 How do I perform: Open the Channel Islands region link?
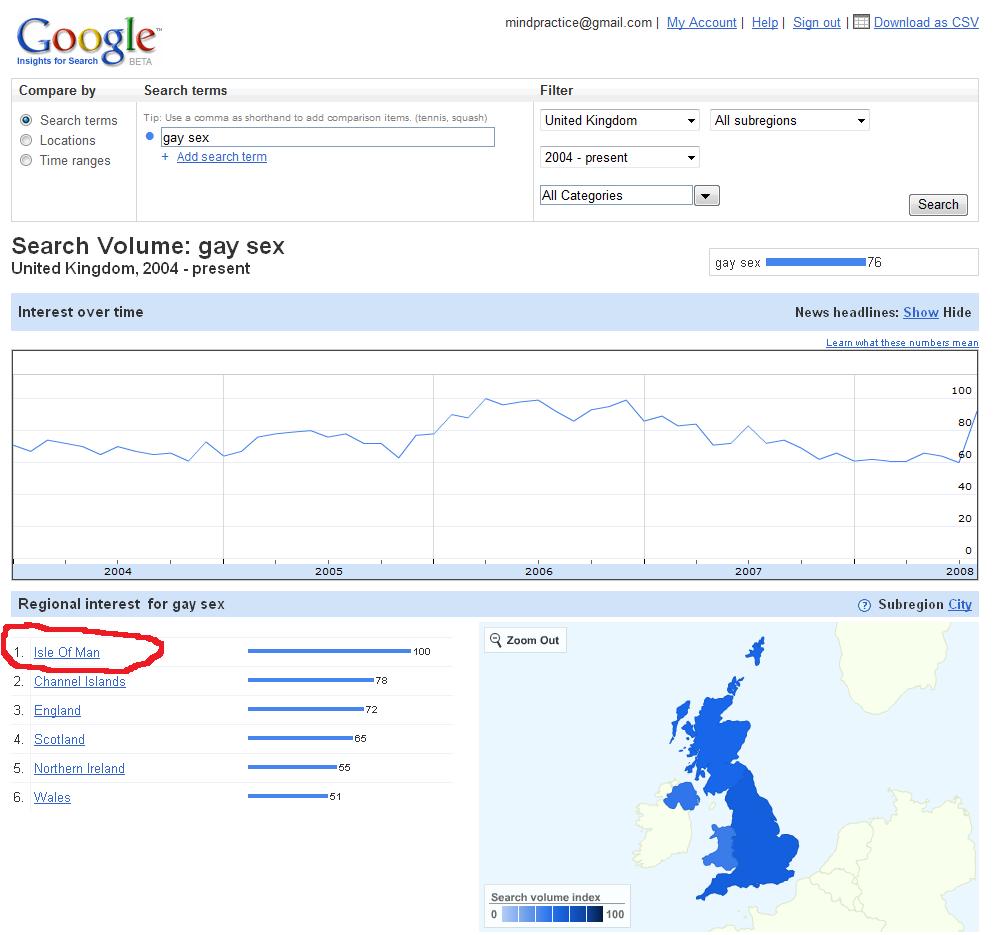79,681
